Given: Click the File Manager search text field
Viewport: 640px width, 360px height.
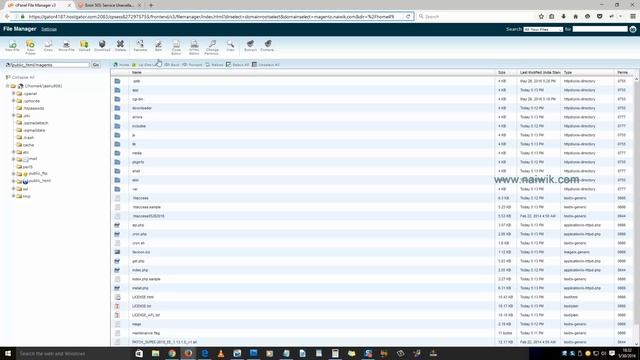Looking at the screenshot, I should 600,29.
